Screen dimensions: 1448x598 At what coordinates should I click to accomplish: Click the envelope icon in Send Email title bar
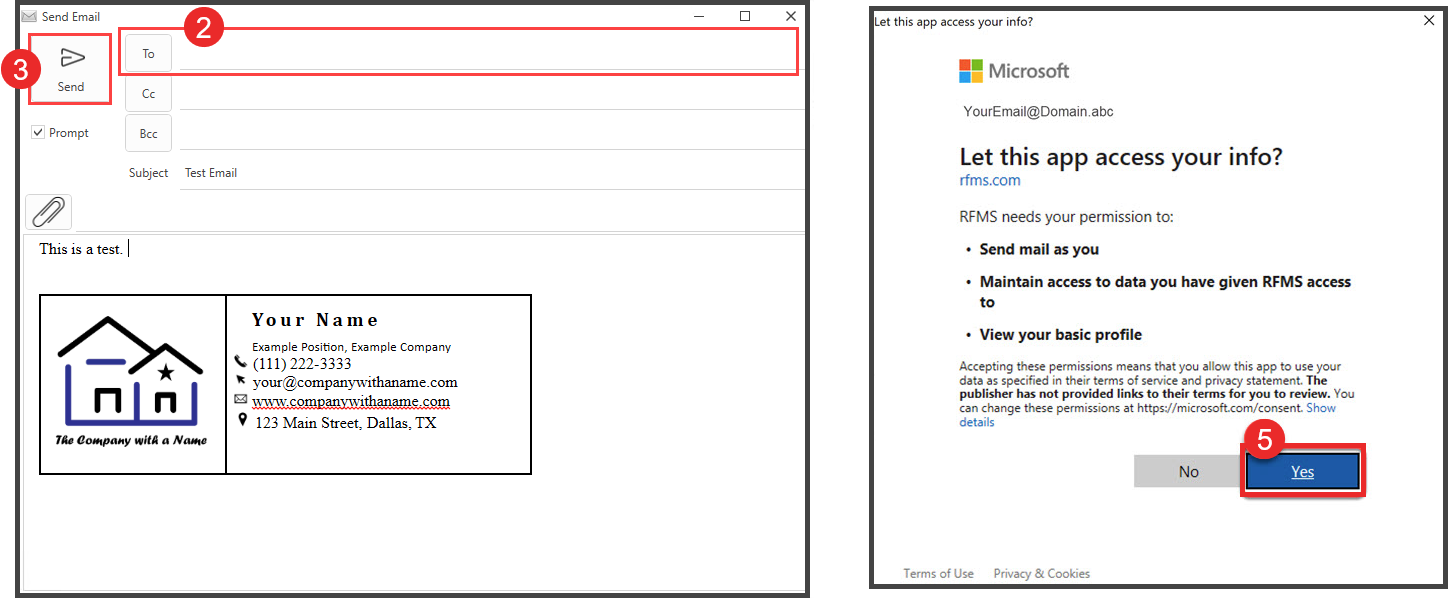pos(28,17)
